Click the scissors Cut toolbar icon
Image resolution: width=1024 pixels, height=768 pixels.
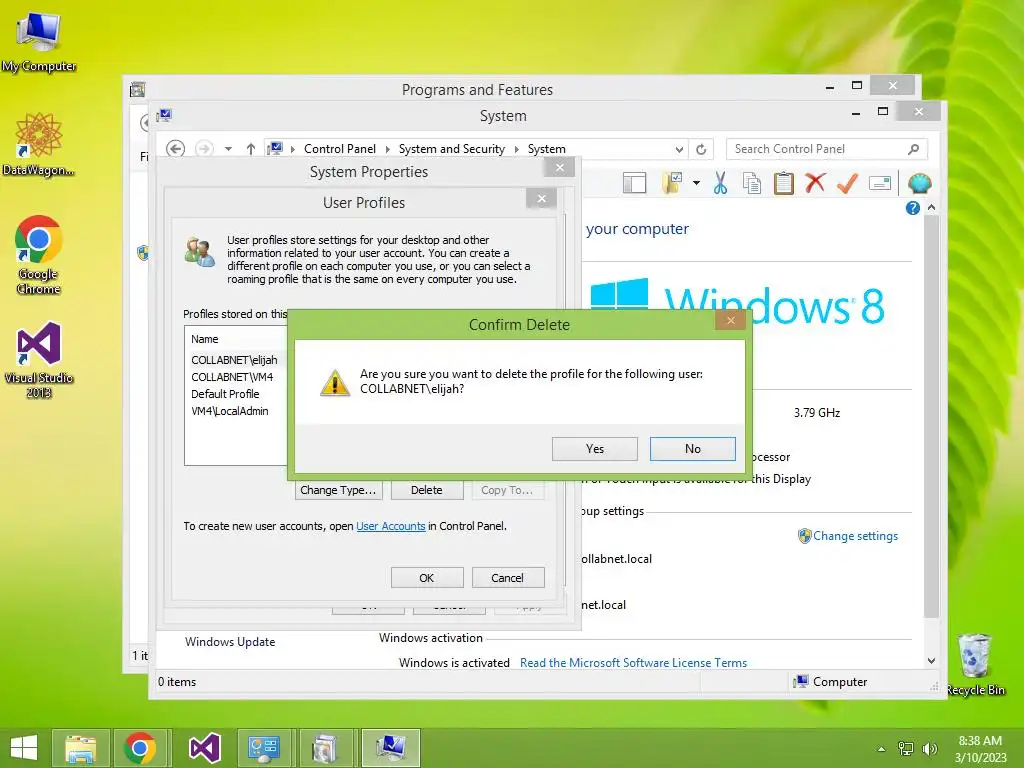[720, 184]
